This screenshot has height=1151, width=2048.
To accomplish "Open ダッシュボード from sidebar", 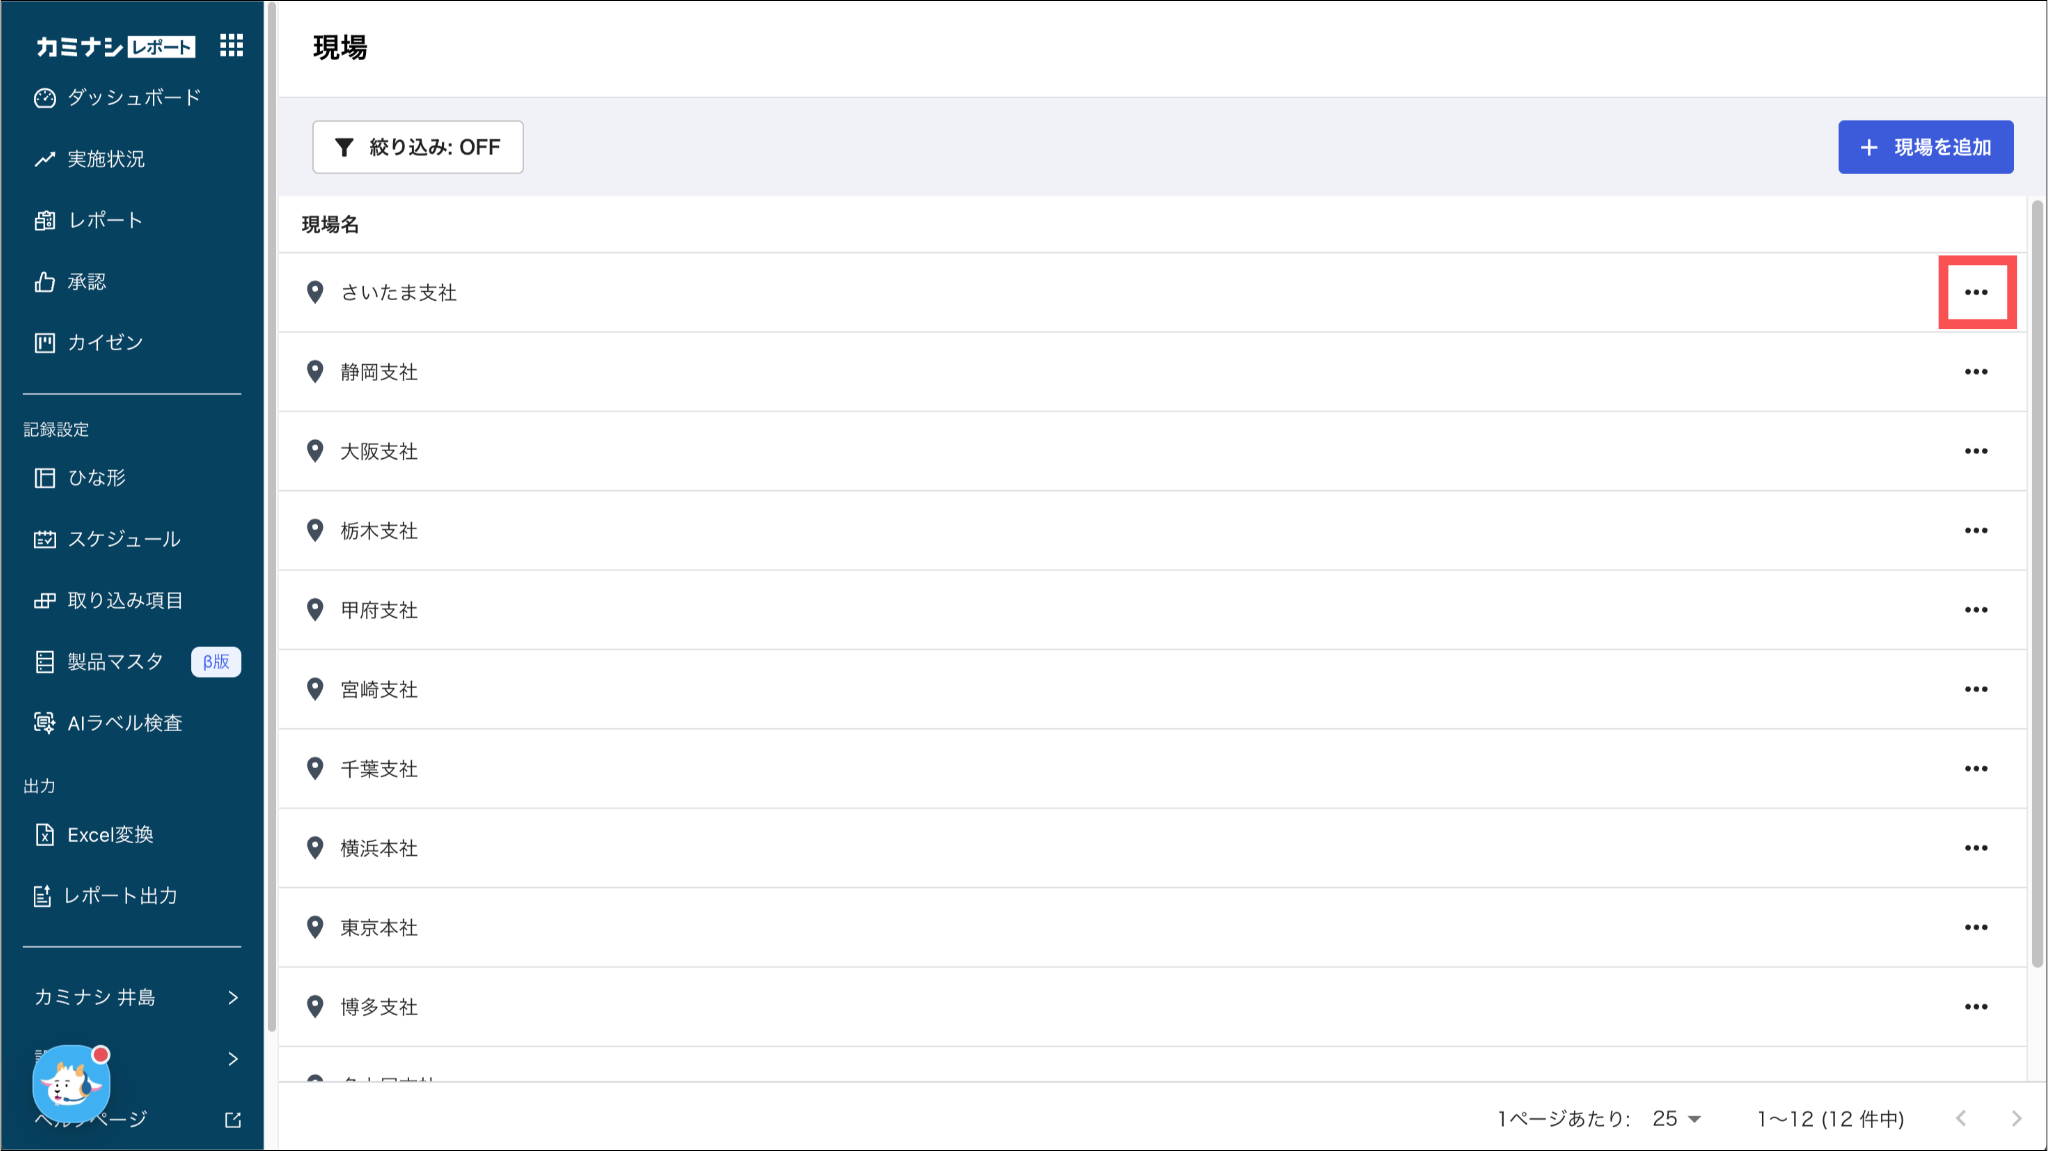I will point(133,97).
